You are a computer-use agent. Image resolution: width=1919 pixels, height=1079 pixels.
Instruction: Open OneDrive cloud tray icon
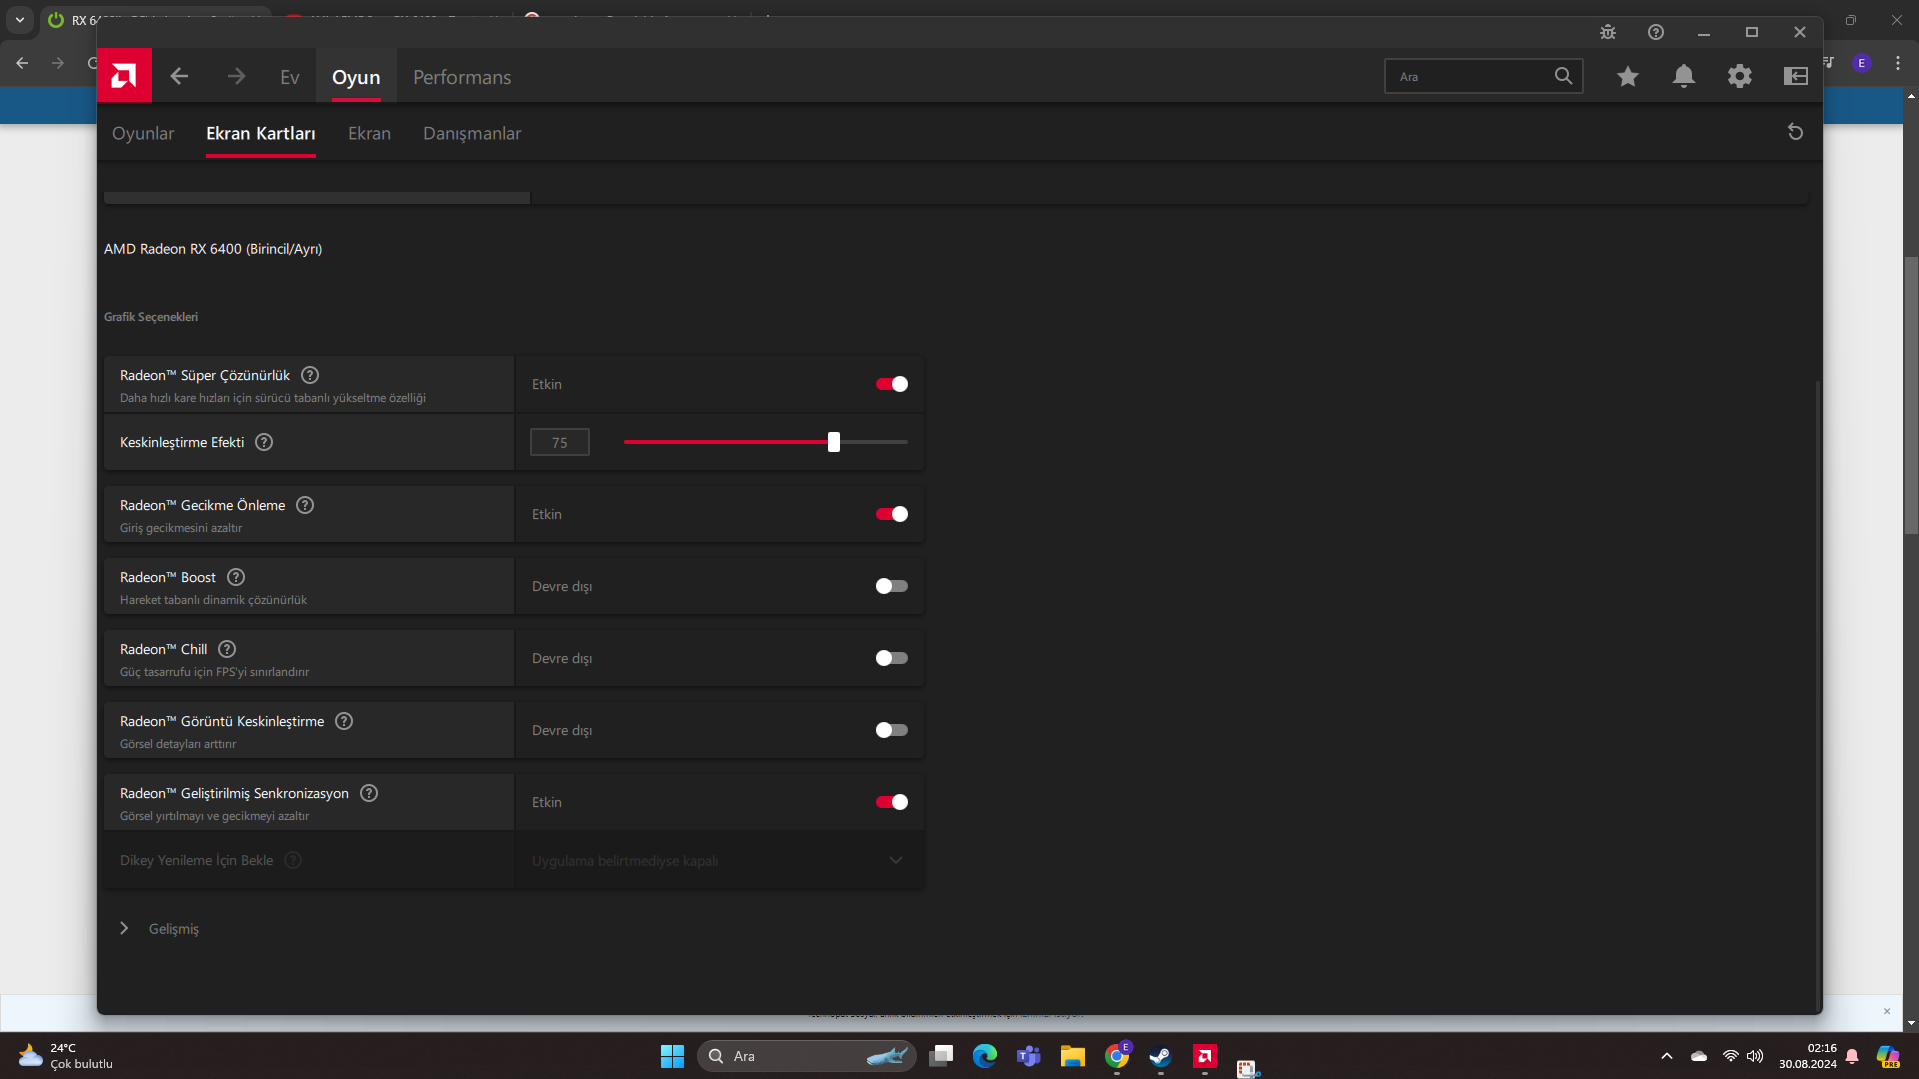(x=1699, y=1056)
